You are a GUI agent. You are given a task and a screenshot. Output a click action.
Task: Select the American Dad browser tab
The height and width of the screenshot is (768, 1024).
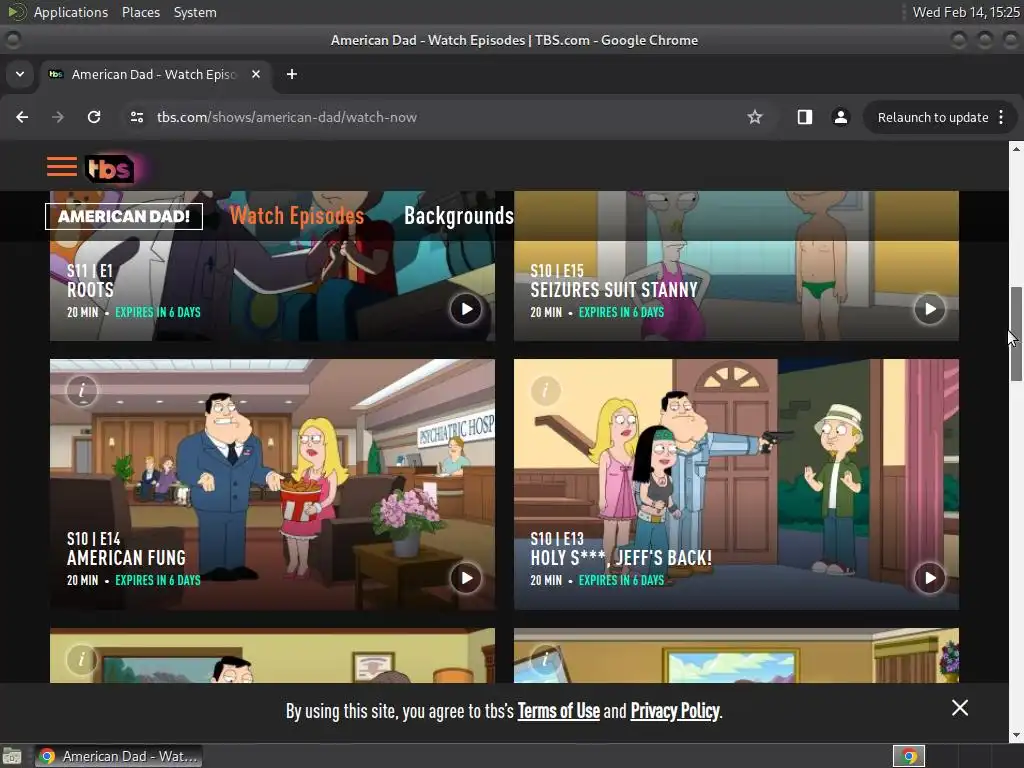tap(155, 74)
